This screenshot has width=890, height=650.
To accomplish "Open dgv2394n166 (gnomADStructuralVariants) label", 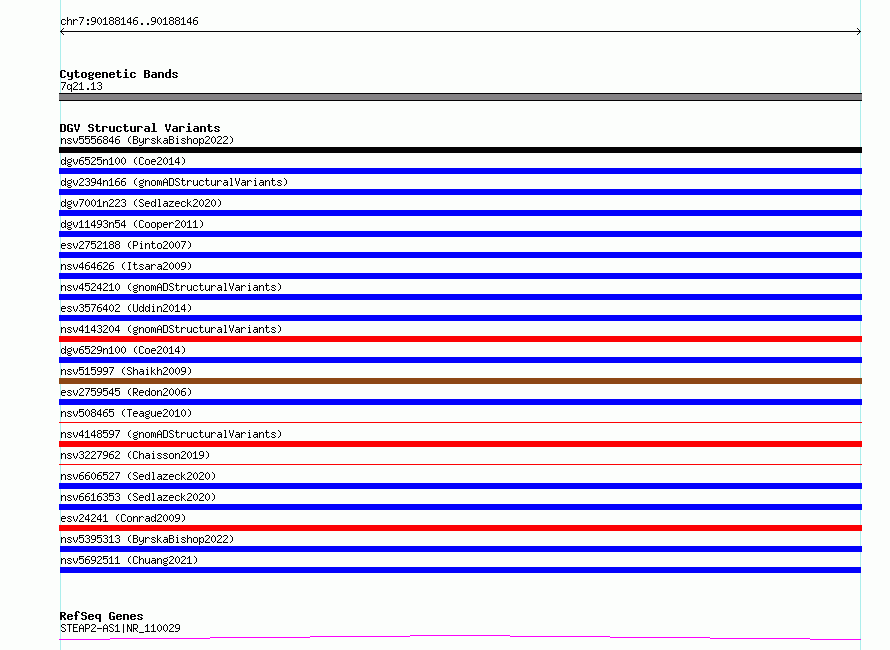I will point(174,182).
